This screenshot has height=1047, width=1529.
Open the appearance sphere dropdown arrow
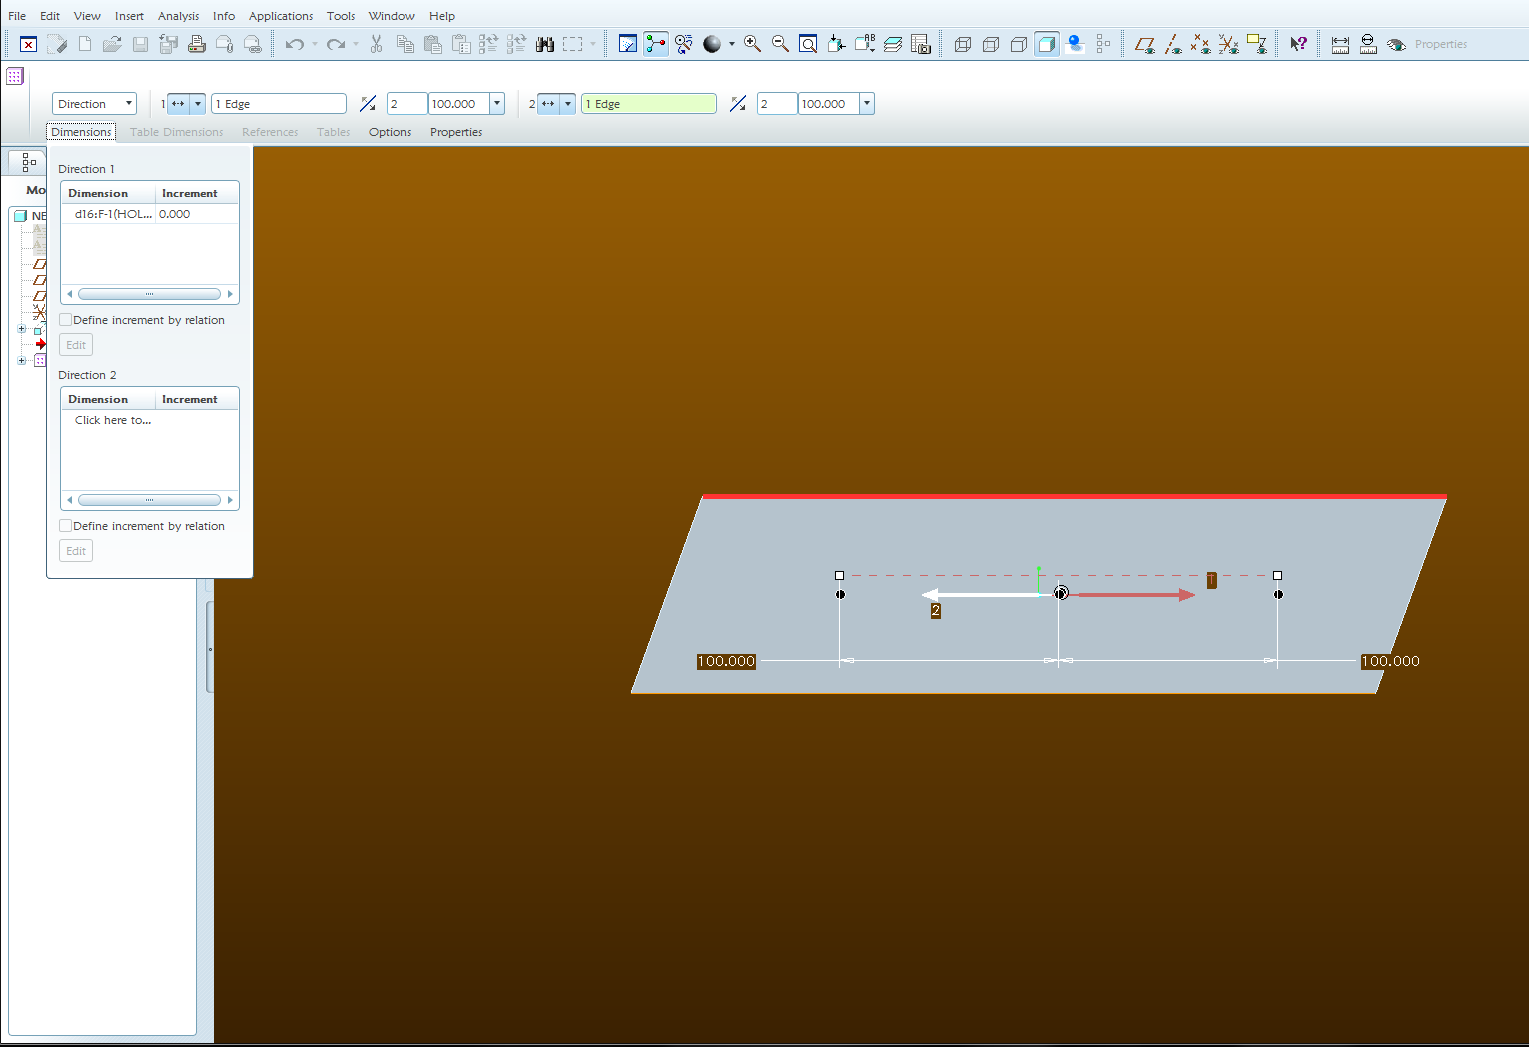(x=731, y=44)
